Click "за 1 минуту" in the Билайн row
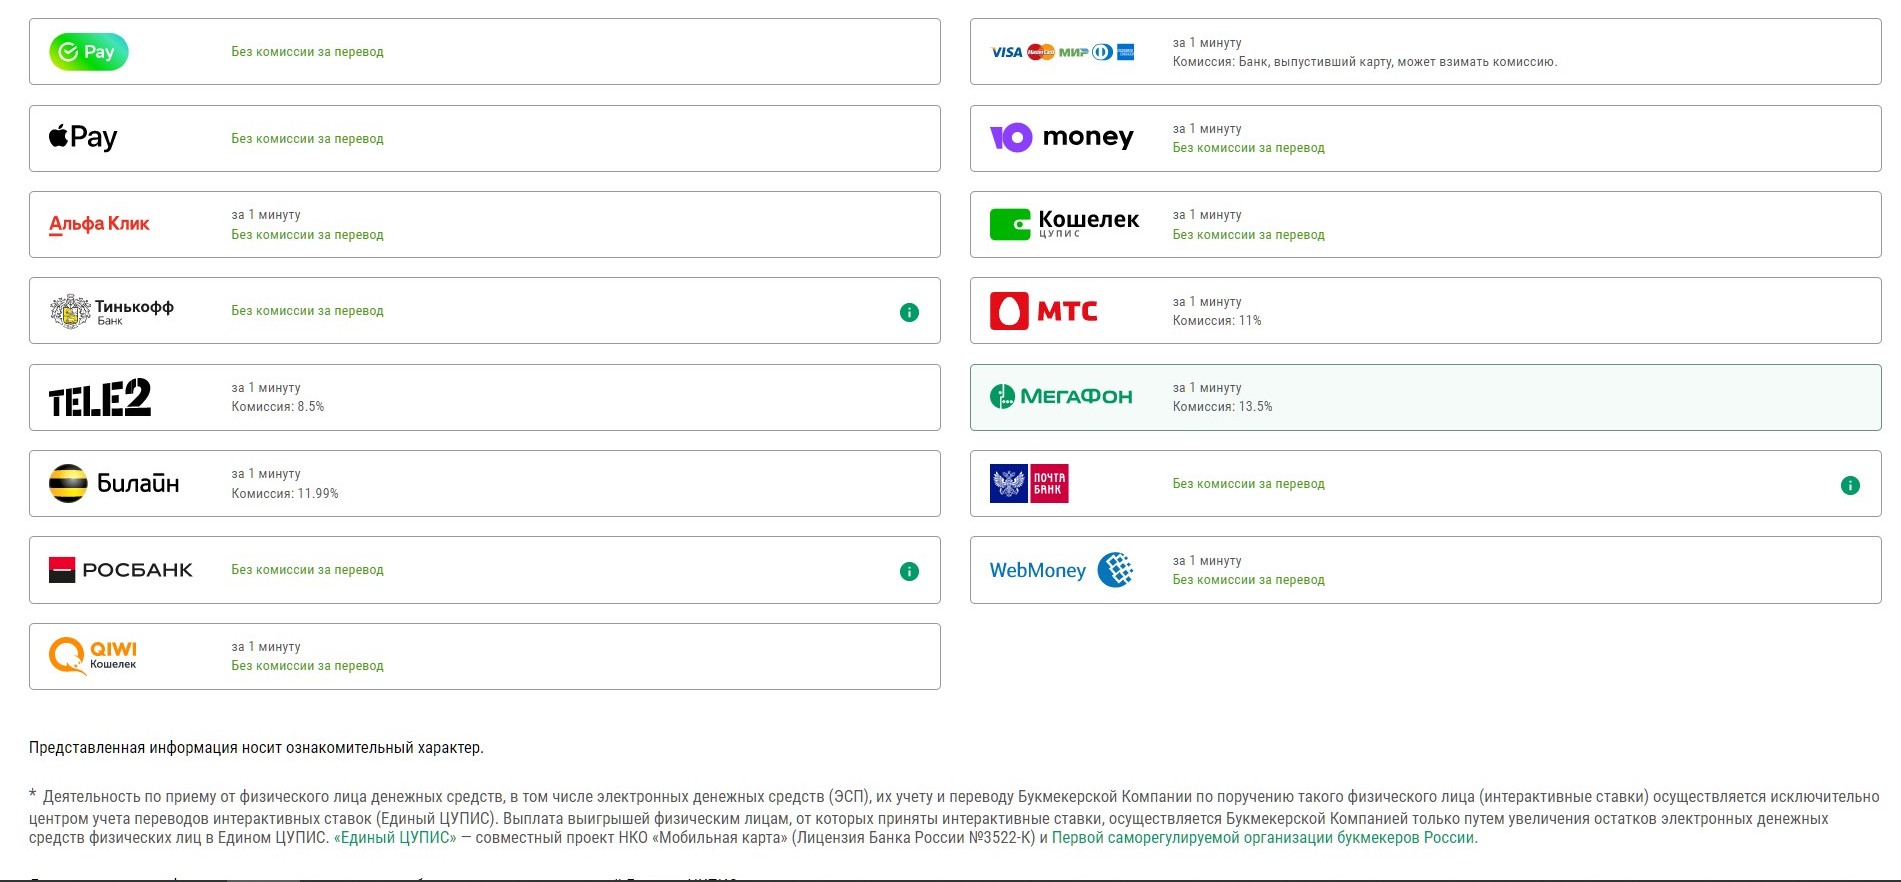Image resolution: width=1901 pixels, height=882 pixels. click(x=266, y=474)
